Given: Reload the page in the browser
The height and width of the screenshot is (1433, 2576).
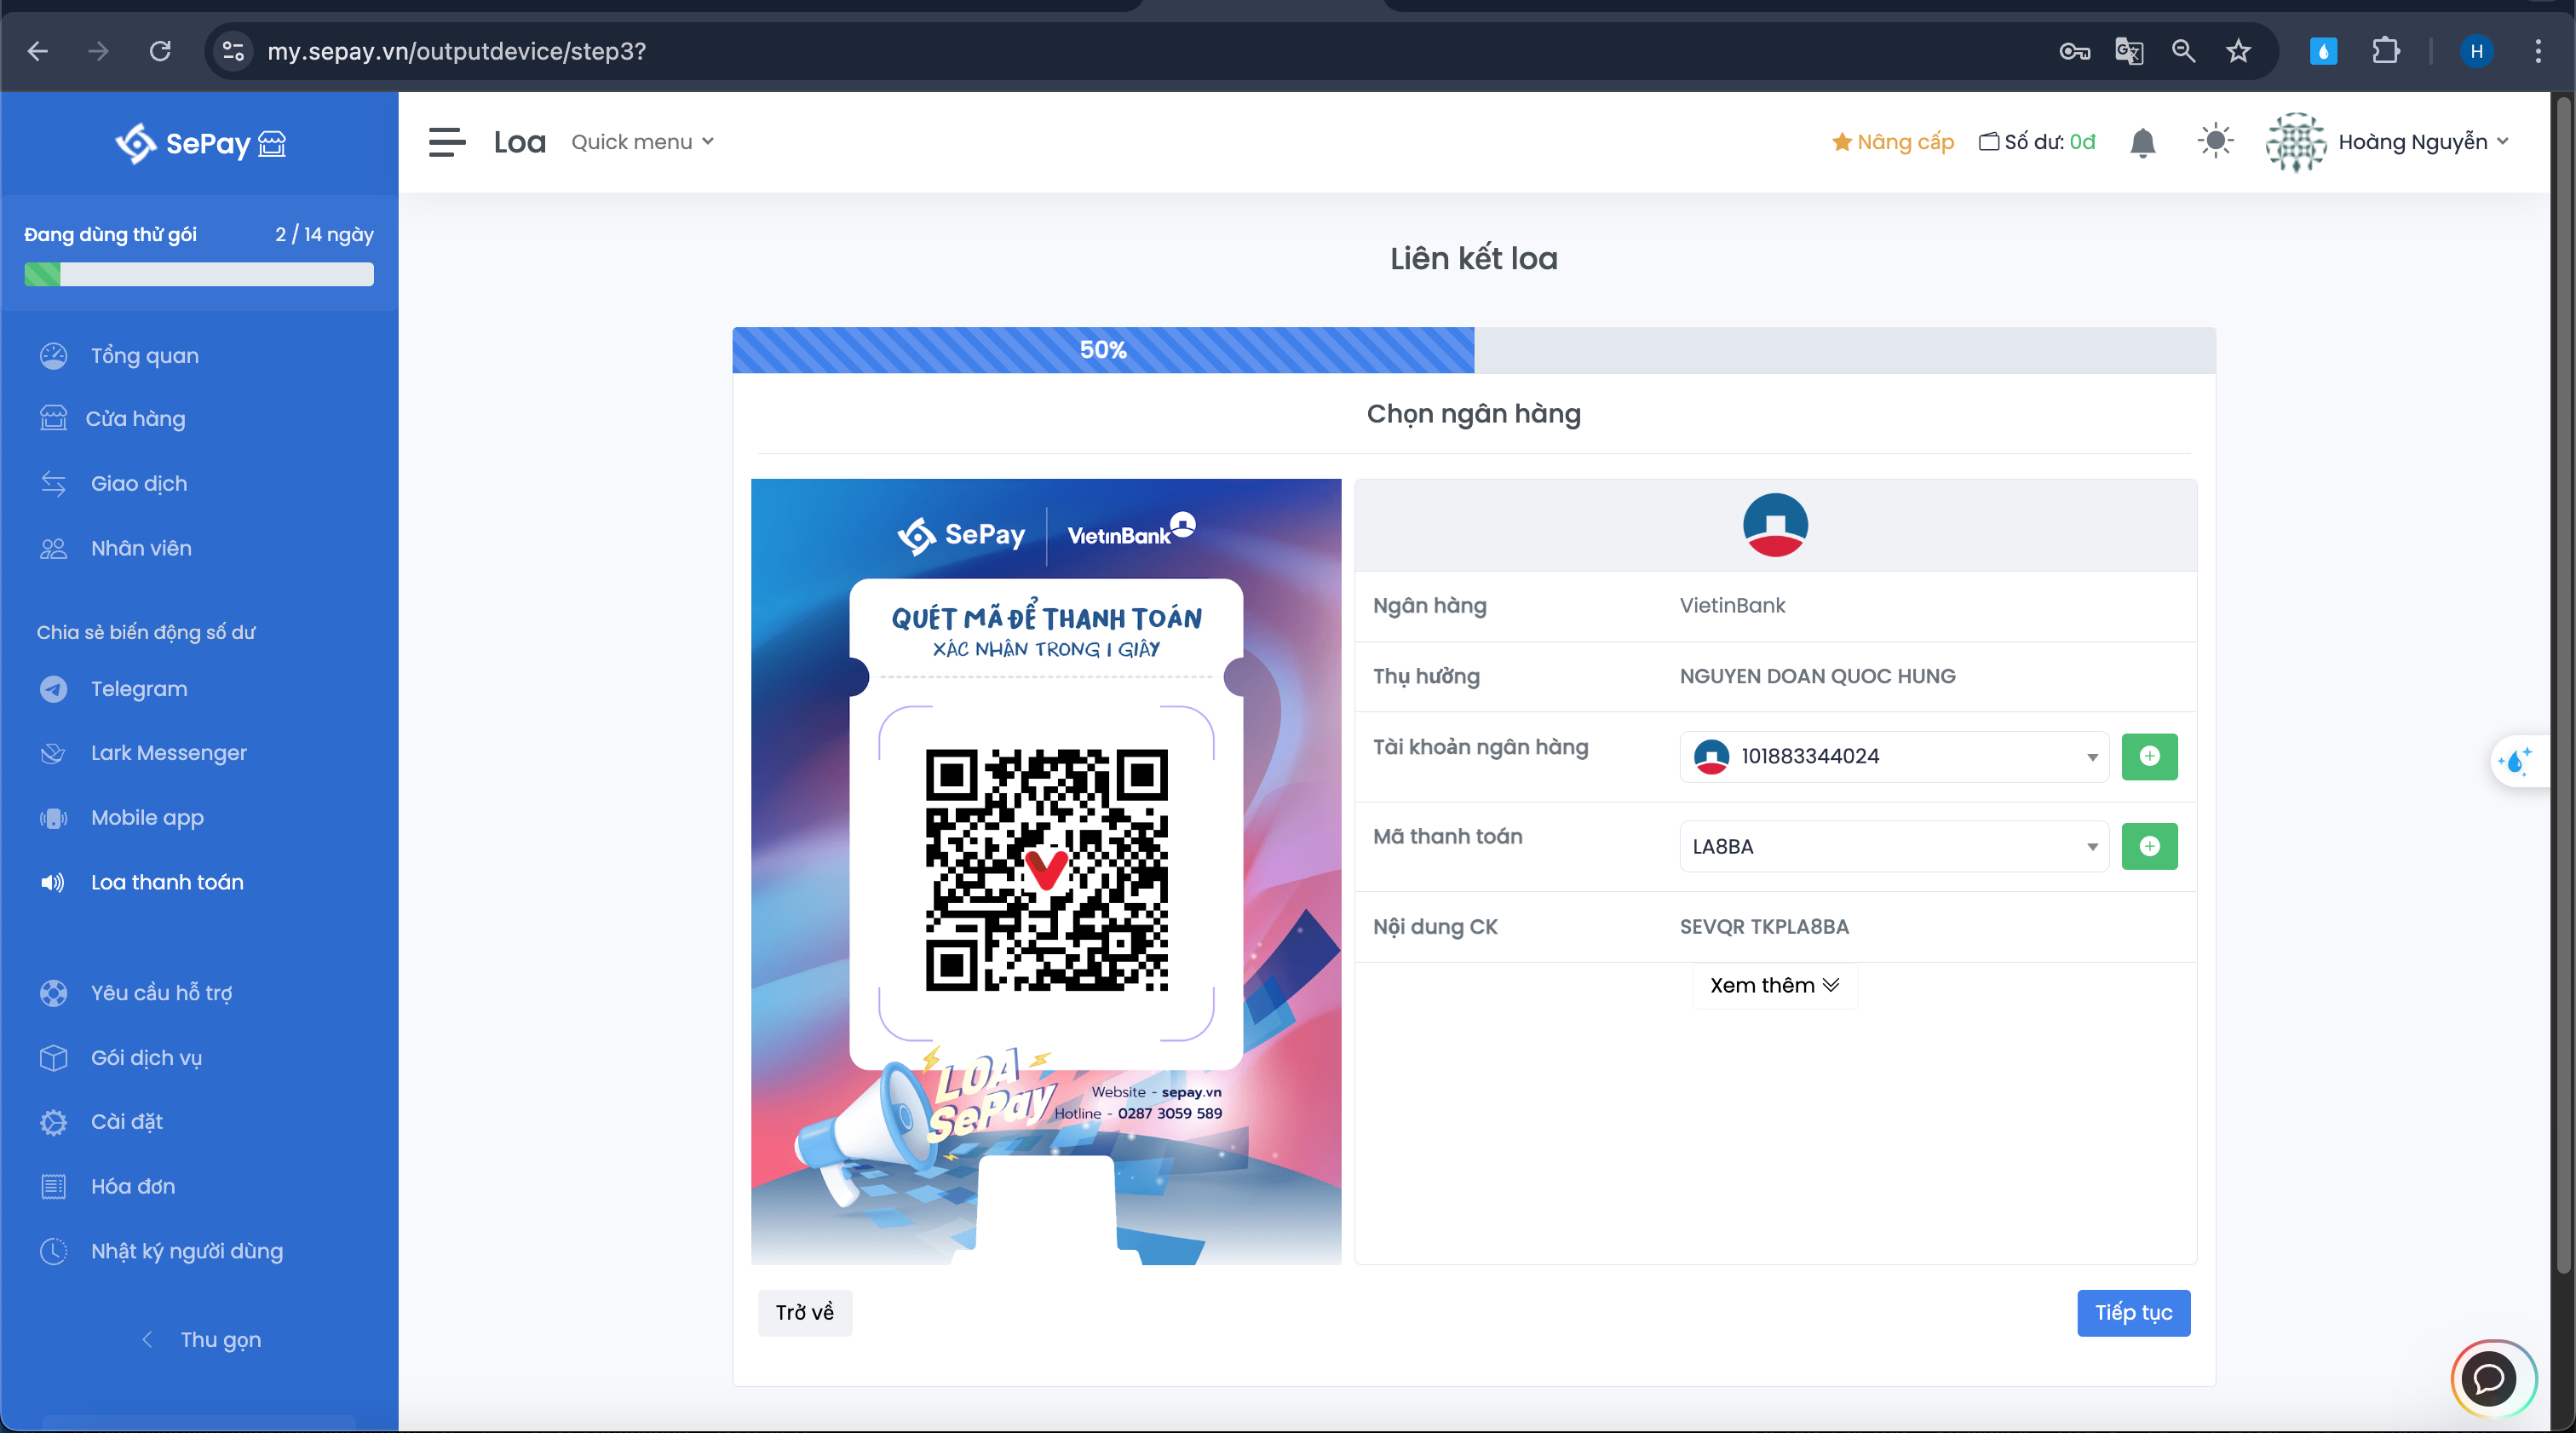Looking at the screenshot, I should pyautogui.click(x=160, y=51).
